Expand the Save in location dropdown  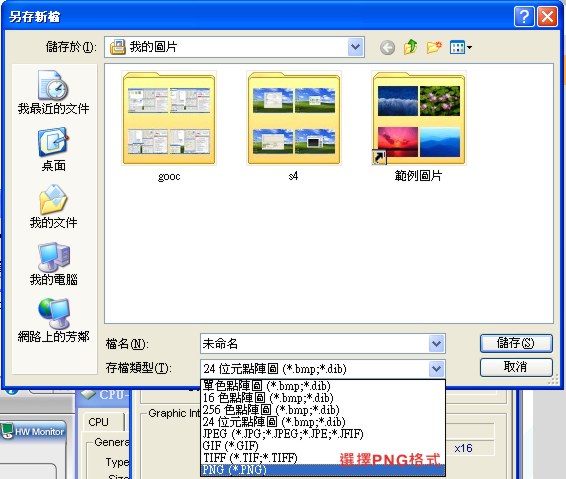click(x=356, y=47)
